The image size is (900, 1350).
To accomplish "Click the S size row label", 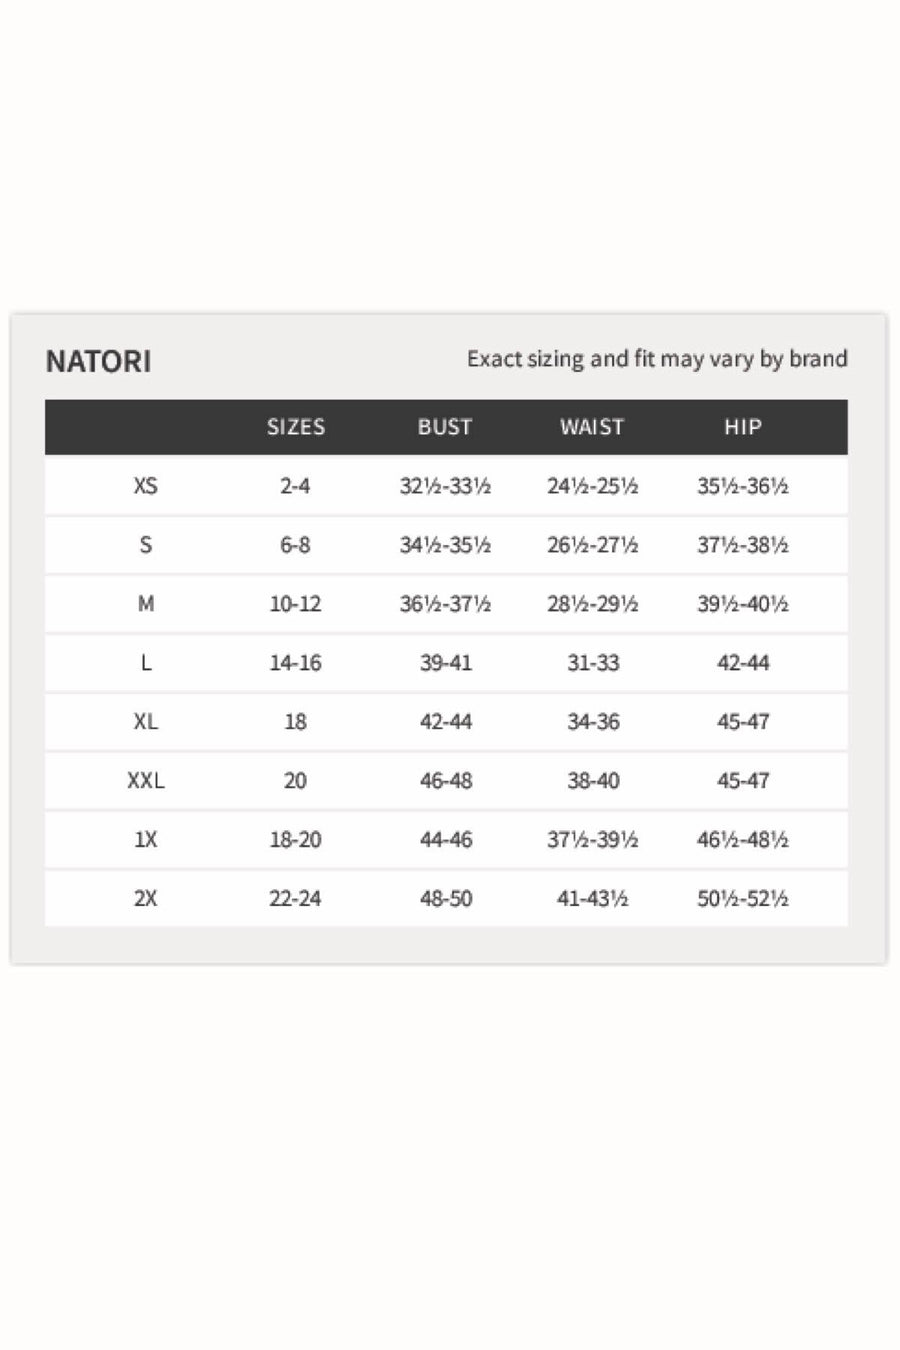I will click(146, 545).
